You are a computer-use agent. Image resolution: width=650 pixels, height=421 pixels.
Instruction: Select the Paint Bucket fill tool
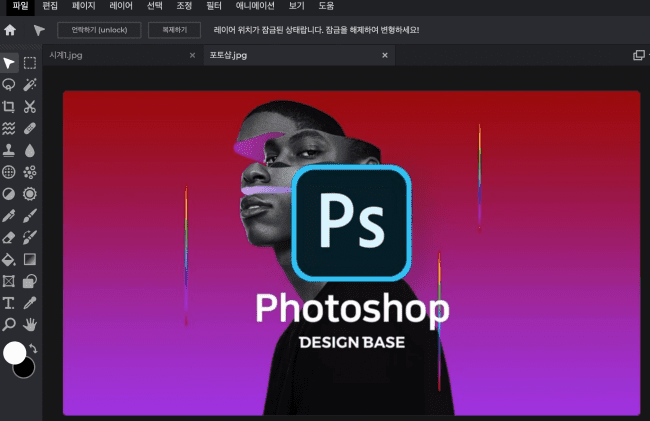click(9, 259)
